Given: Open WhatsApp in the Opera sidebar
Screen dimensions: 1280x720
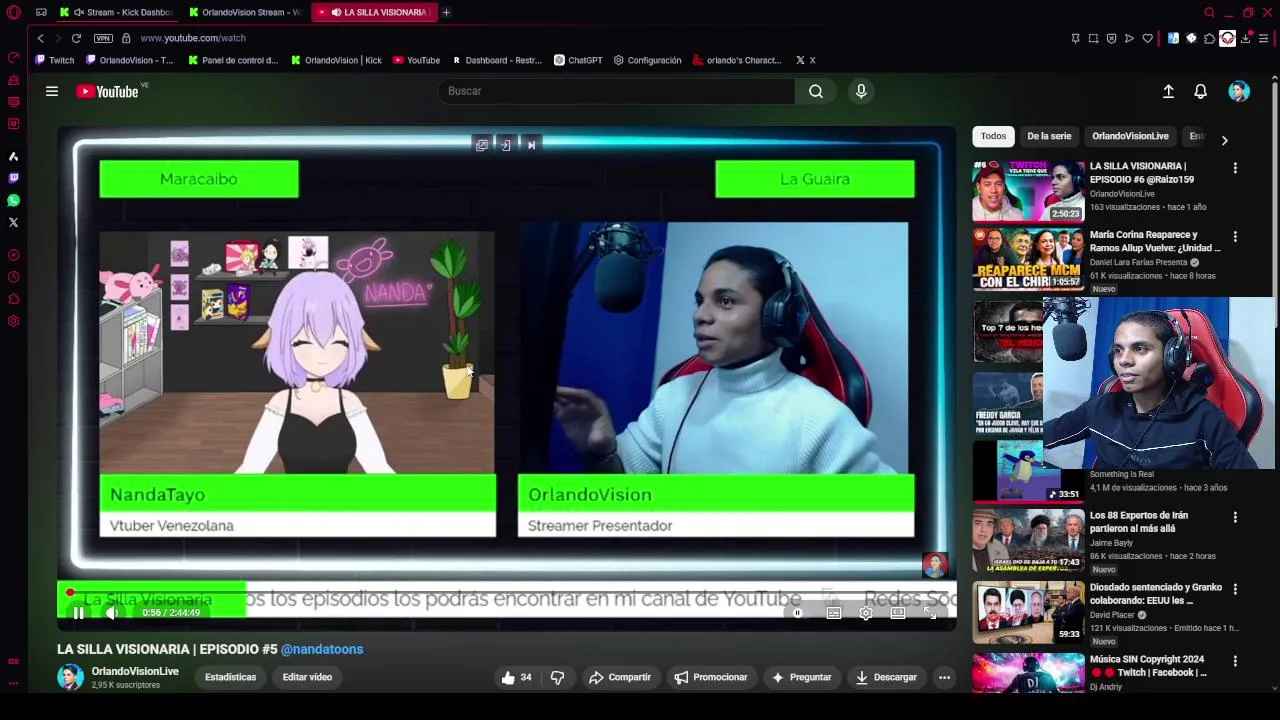Looking at the screenshot, I should tap(13, 200).
